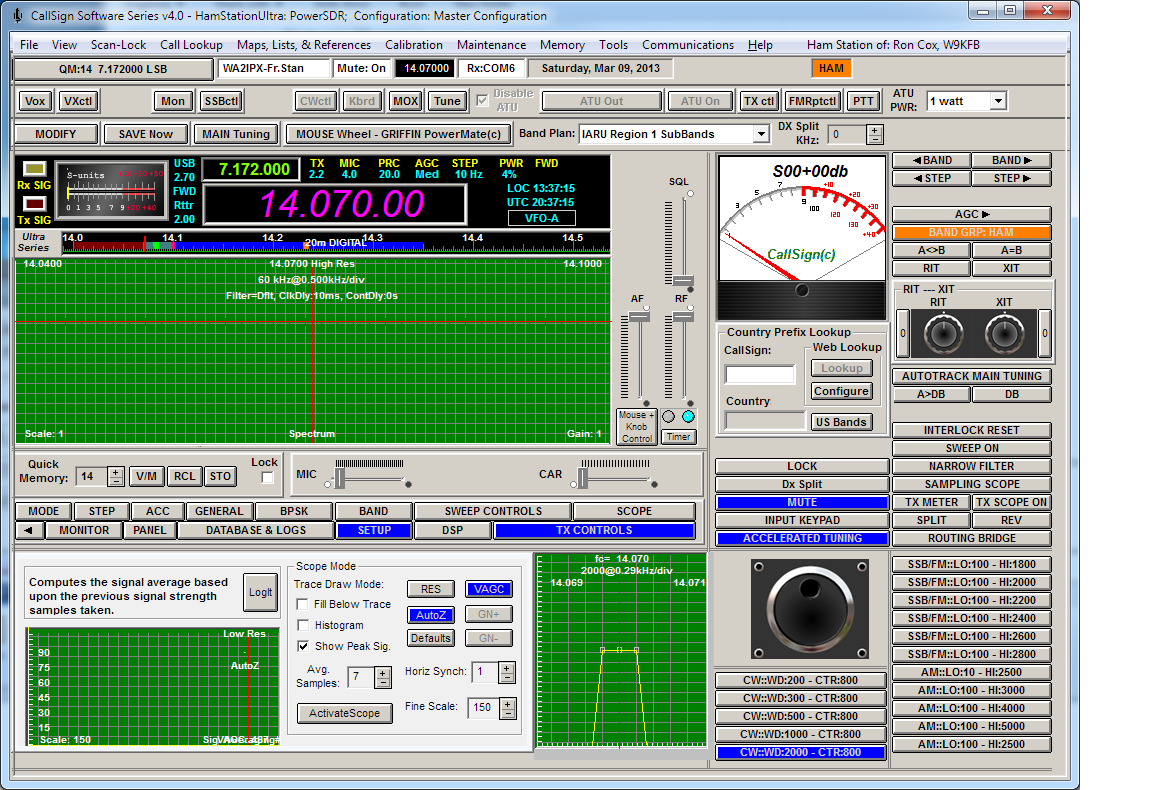Click the Rx SIG indicator lamp
Viewport: 1152px width, 790px height.
pyautogui.click(x=35, y=169)
